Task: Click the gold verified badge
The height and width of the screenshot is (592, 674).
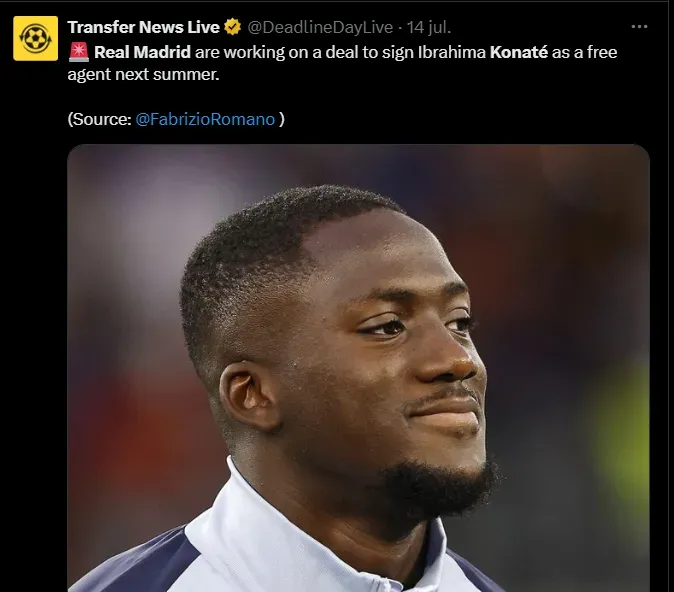Action: [x=233, y=27]
